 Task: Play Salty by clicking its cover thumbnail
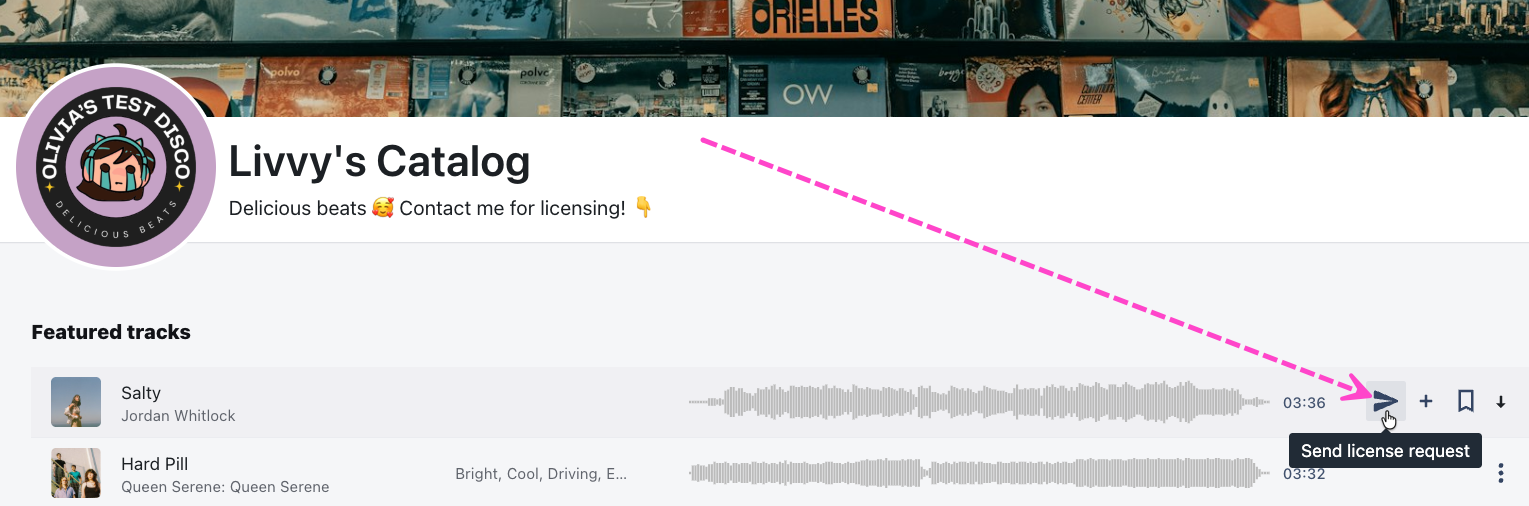pyautogui.click(x=76, y=402)
